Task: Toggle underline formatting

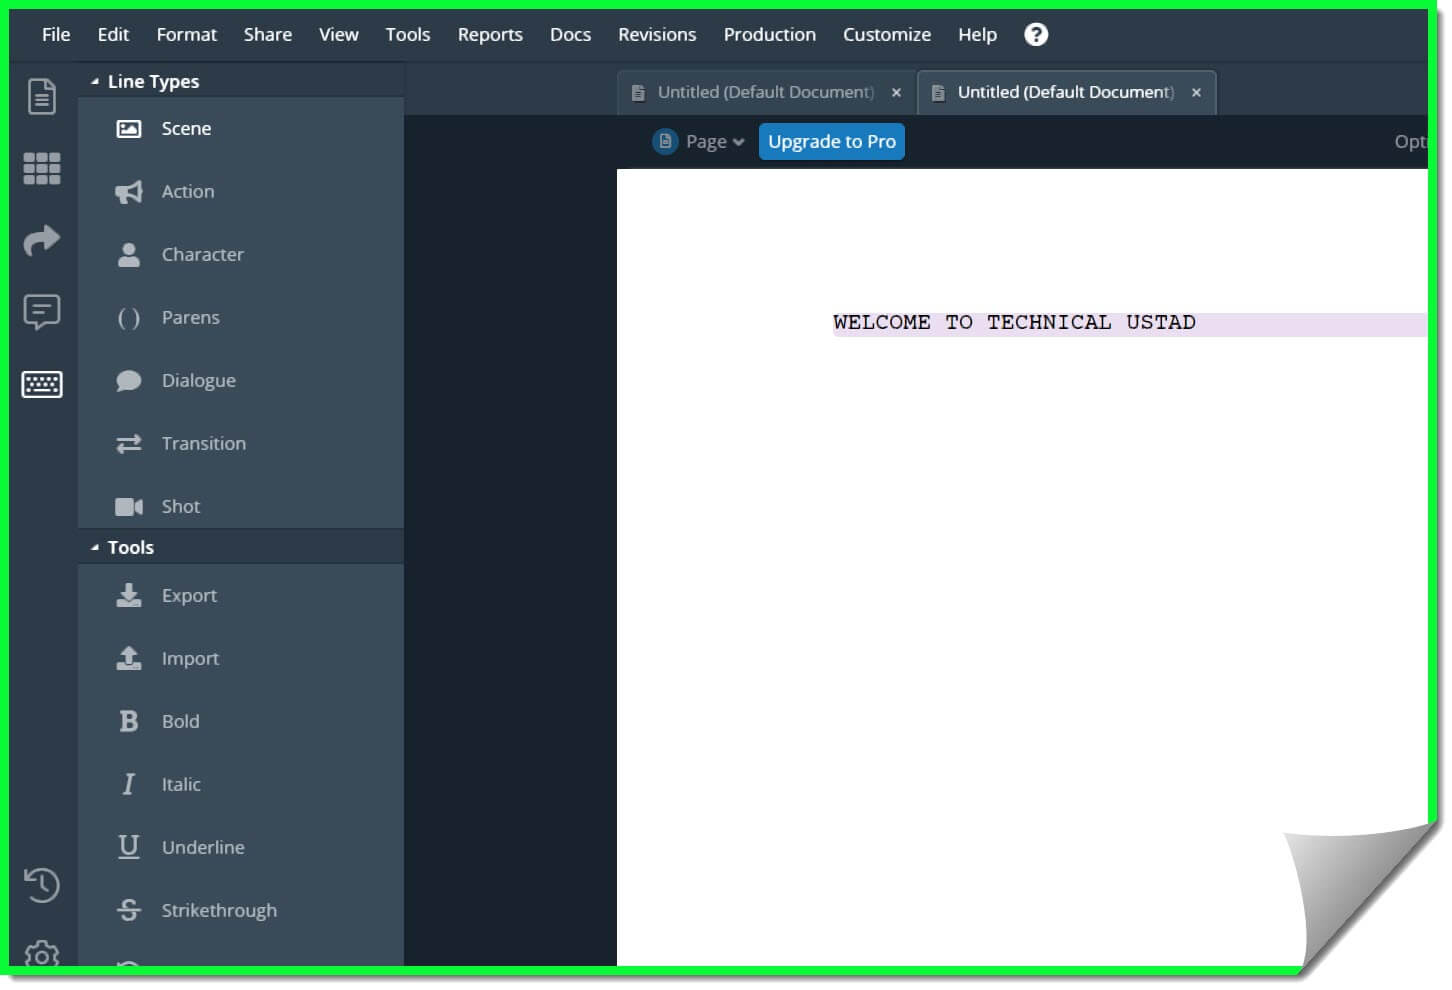Action: click(203, 847)
